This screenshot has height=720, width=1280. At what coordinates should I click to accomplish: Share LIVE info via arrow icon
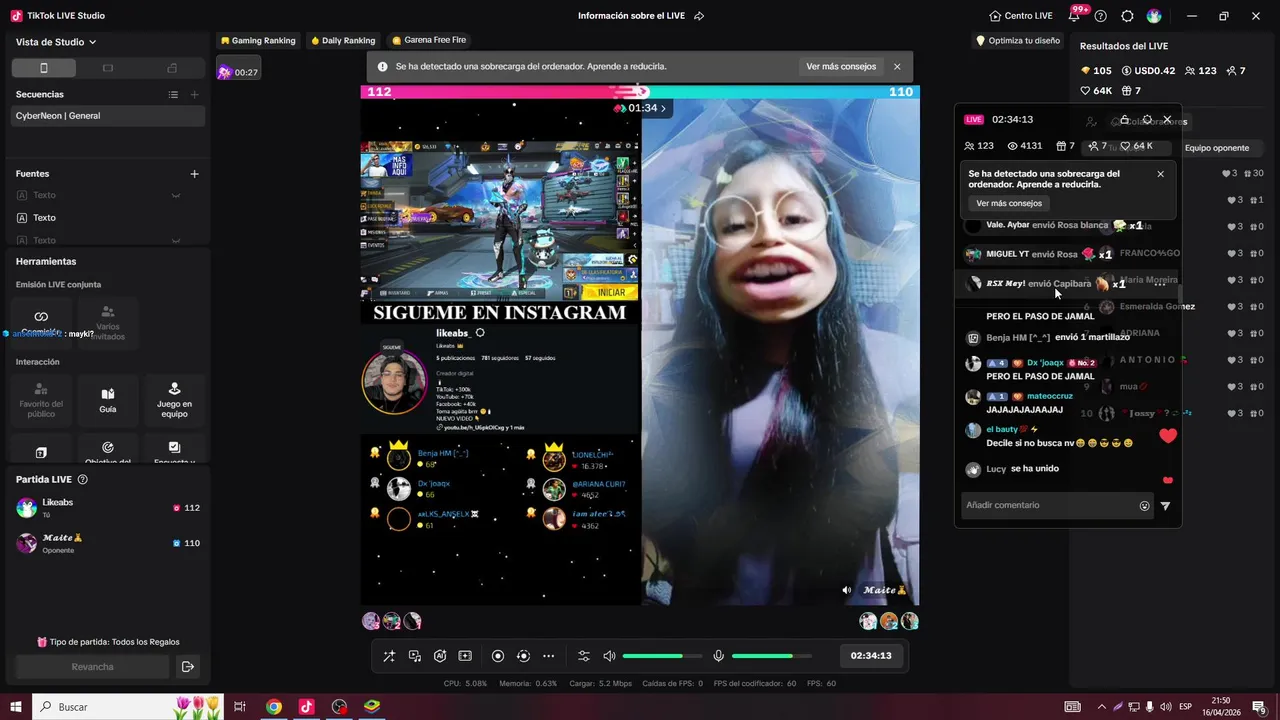[x=699, y=16]
